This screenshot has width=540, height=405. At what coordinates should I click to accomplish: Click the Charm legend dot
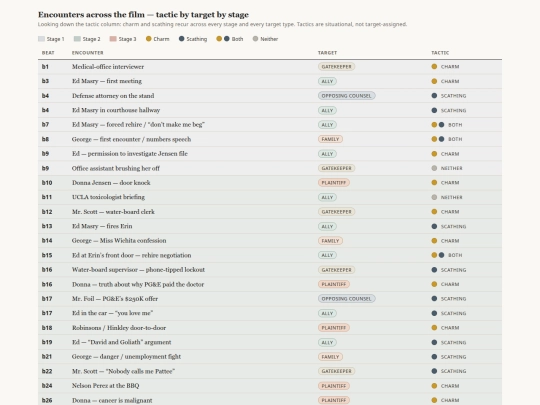click(x=148, y=39)
